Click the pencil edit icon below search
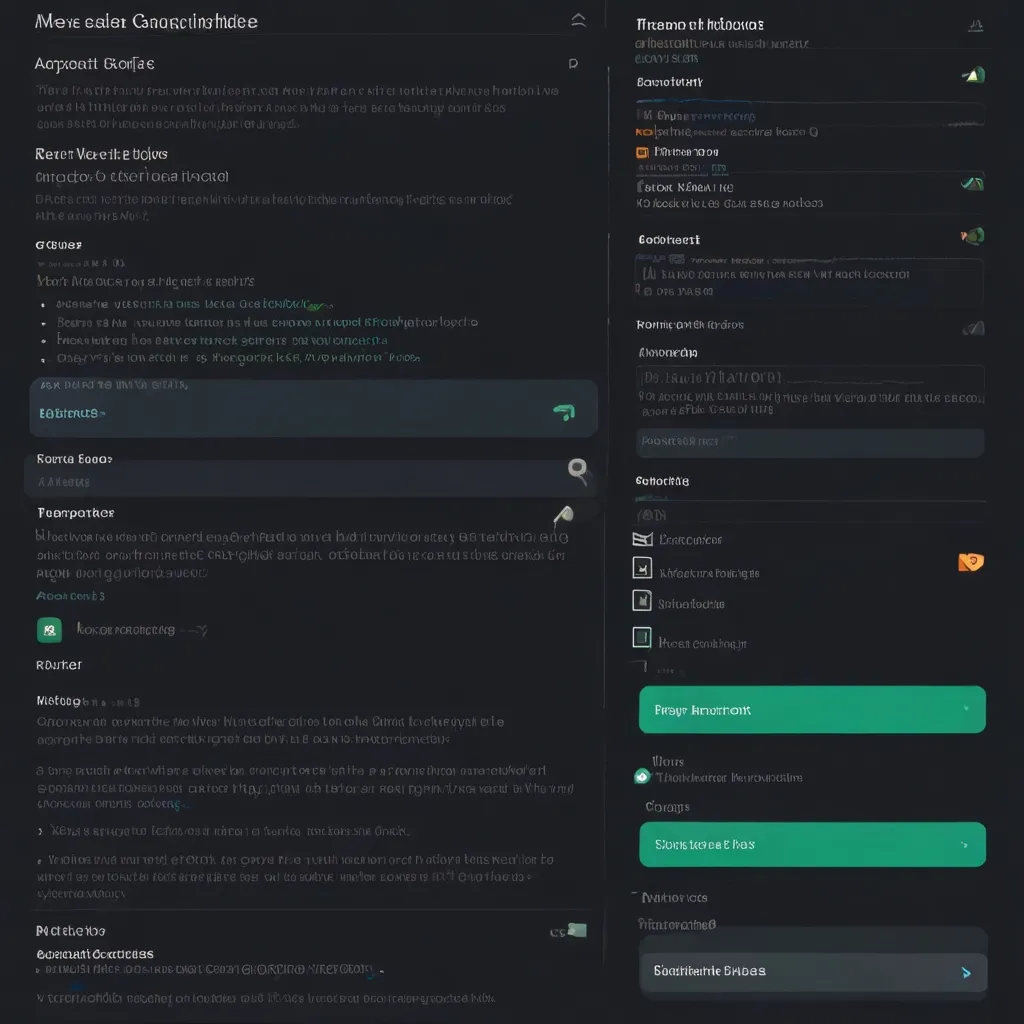 click(x=563, y=515)
